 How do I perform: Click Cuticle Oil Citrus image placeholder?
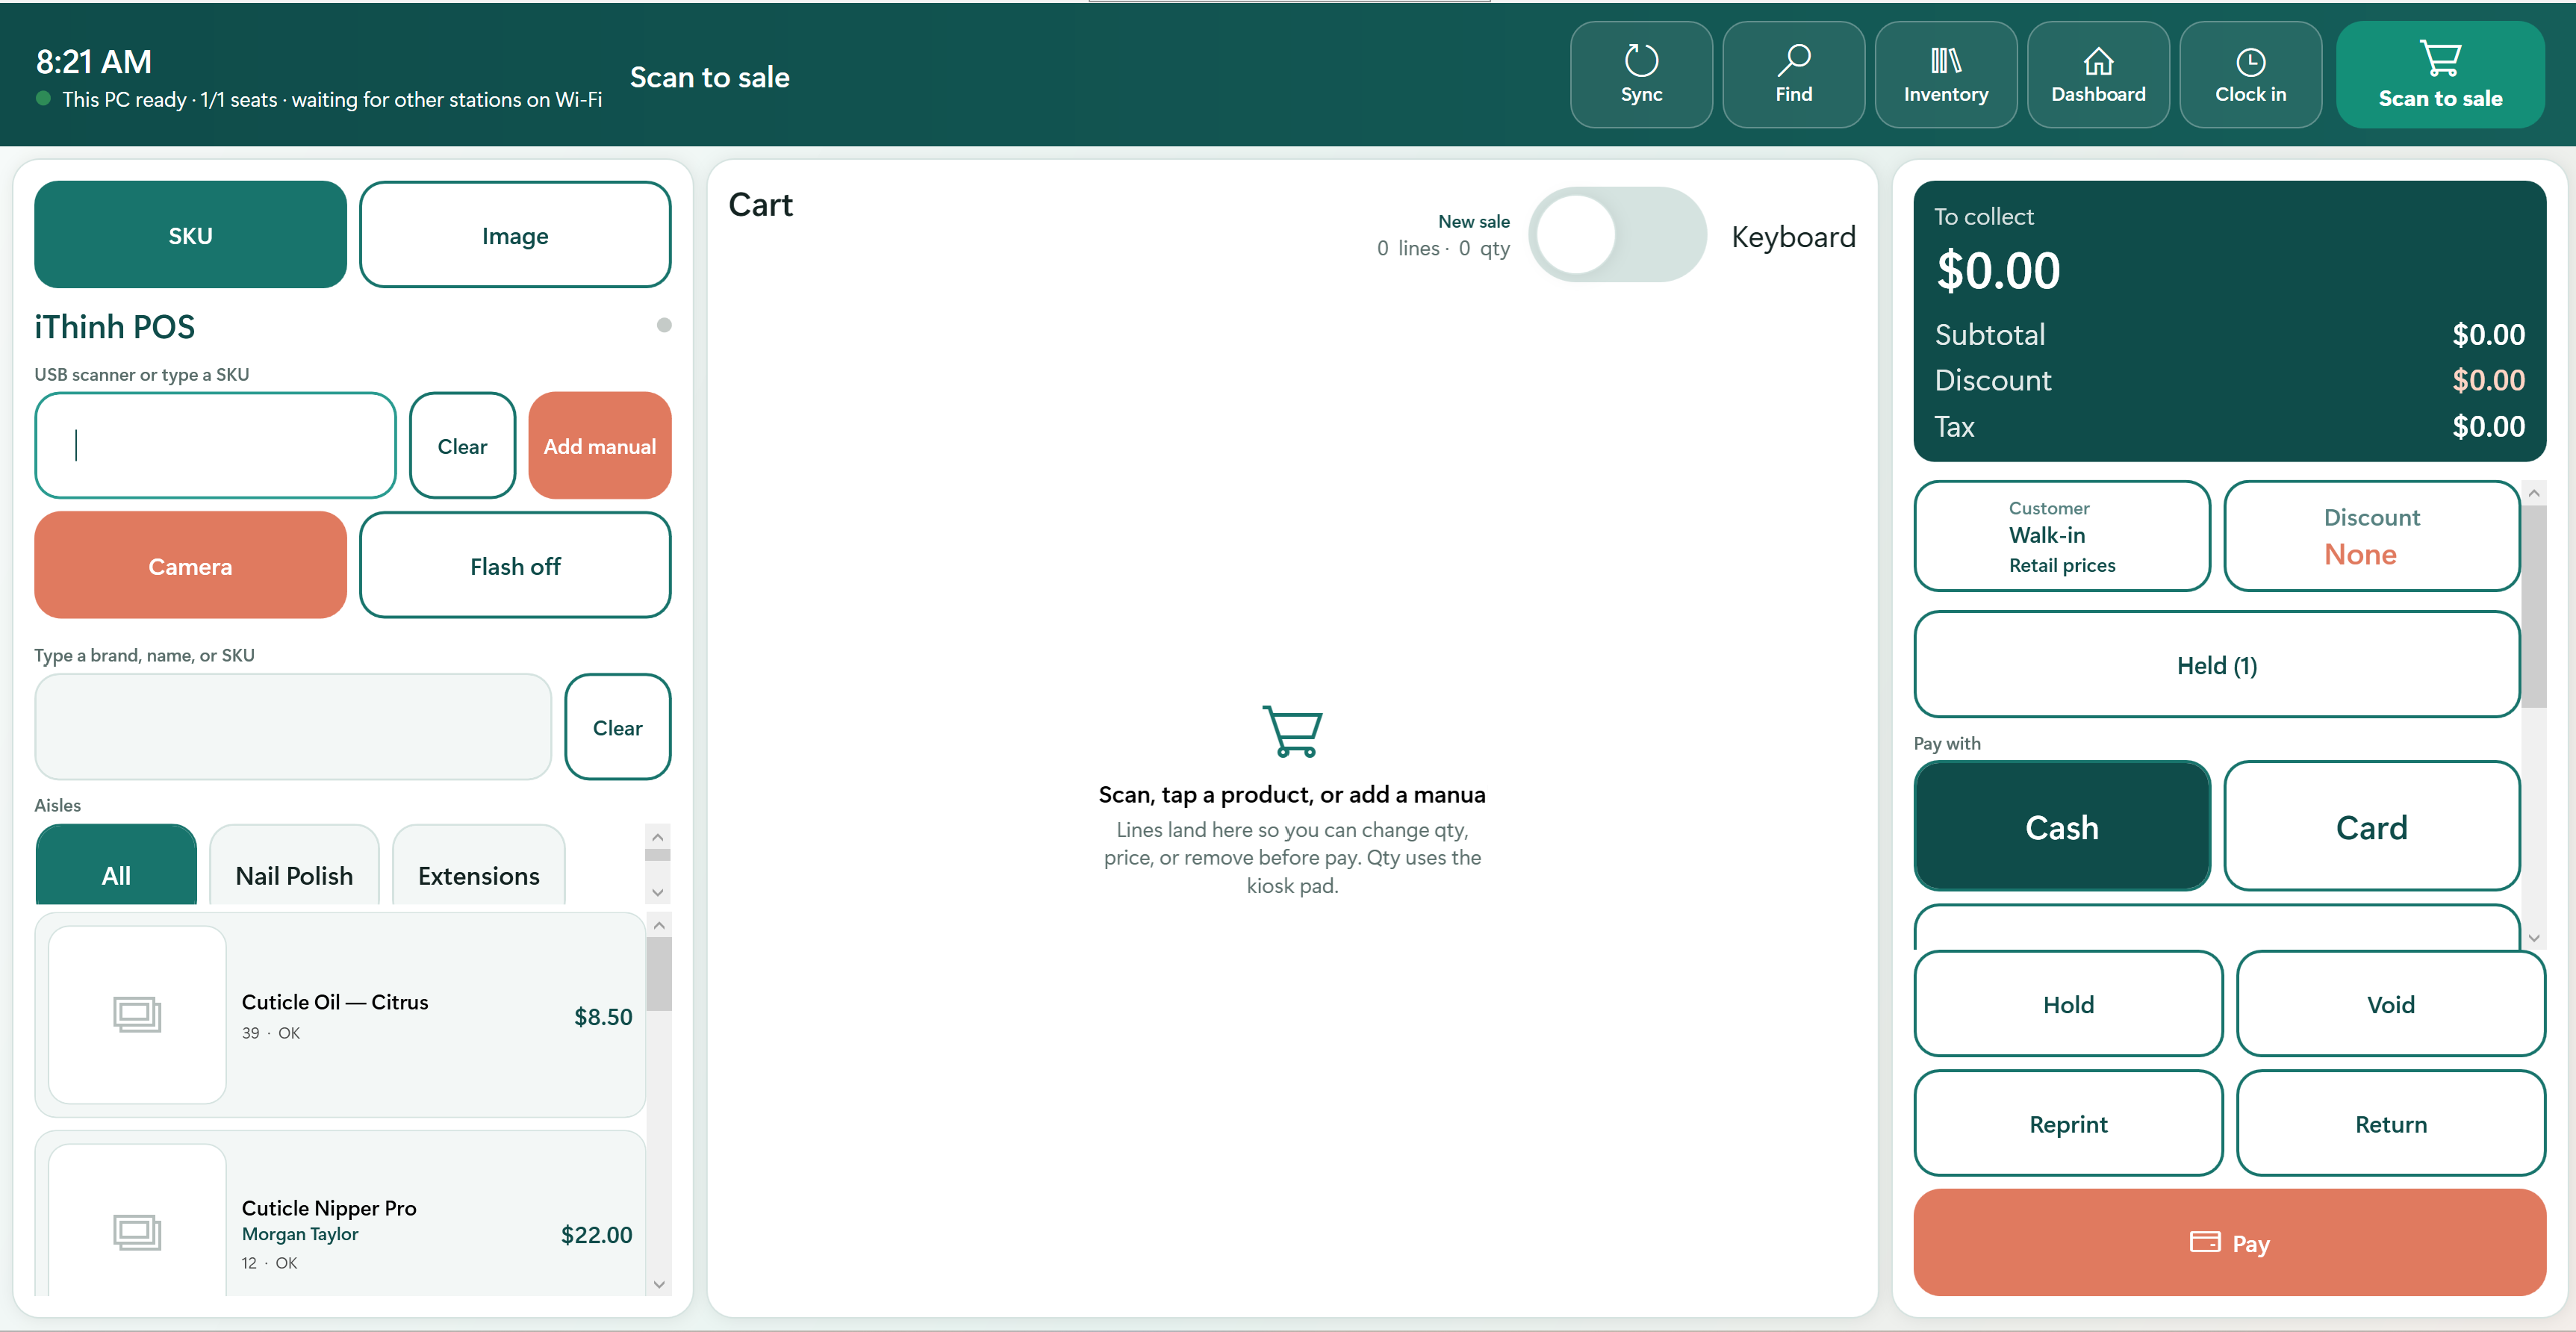[x=137, y=1014]
